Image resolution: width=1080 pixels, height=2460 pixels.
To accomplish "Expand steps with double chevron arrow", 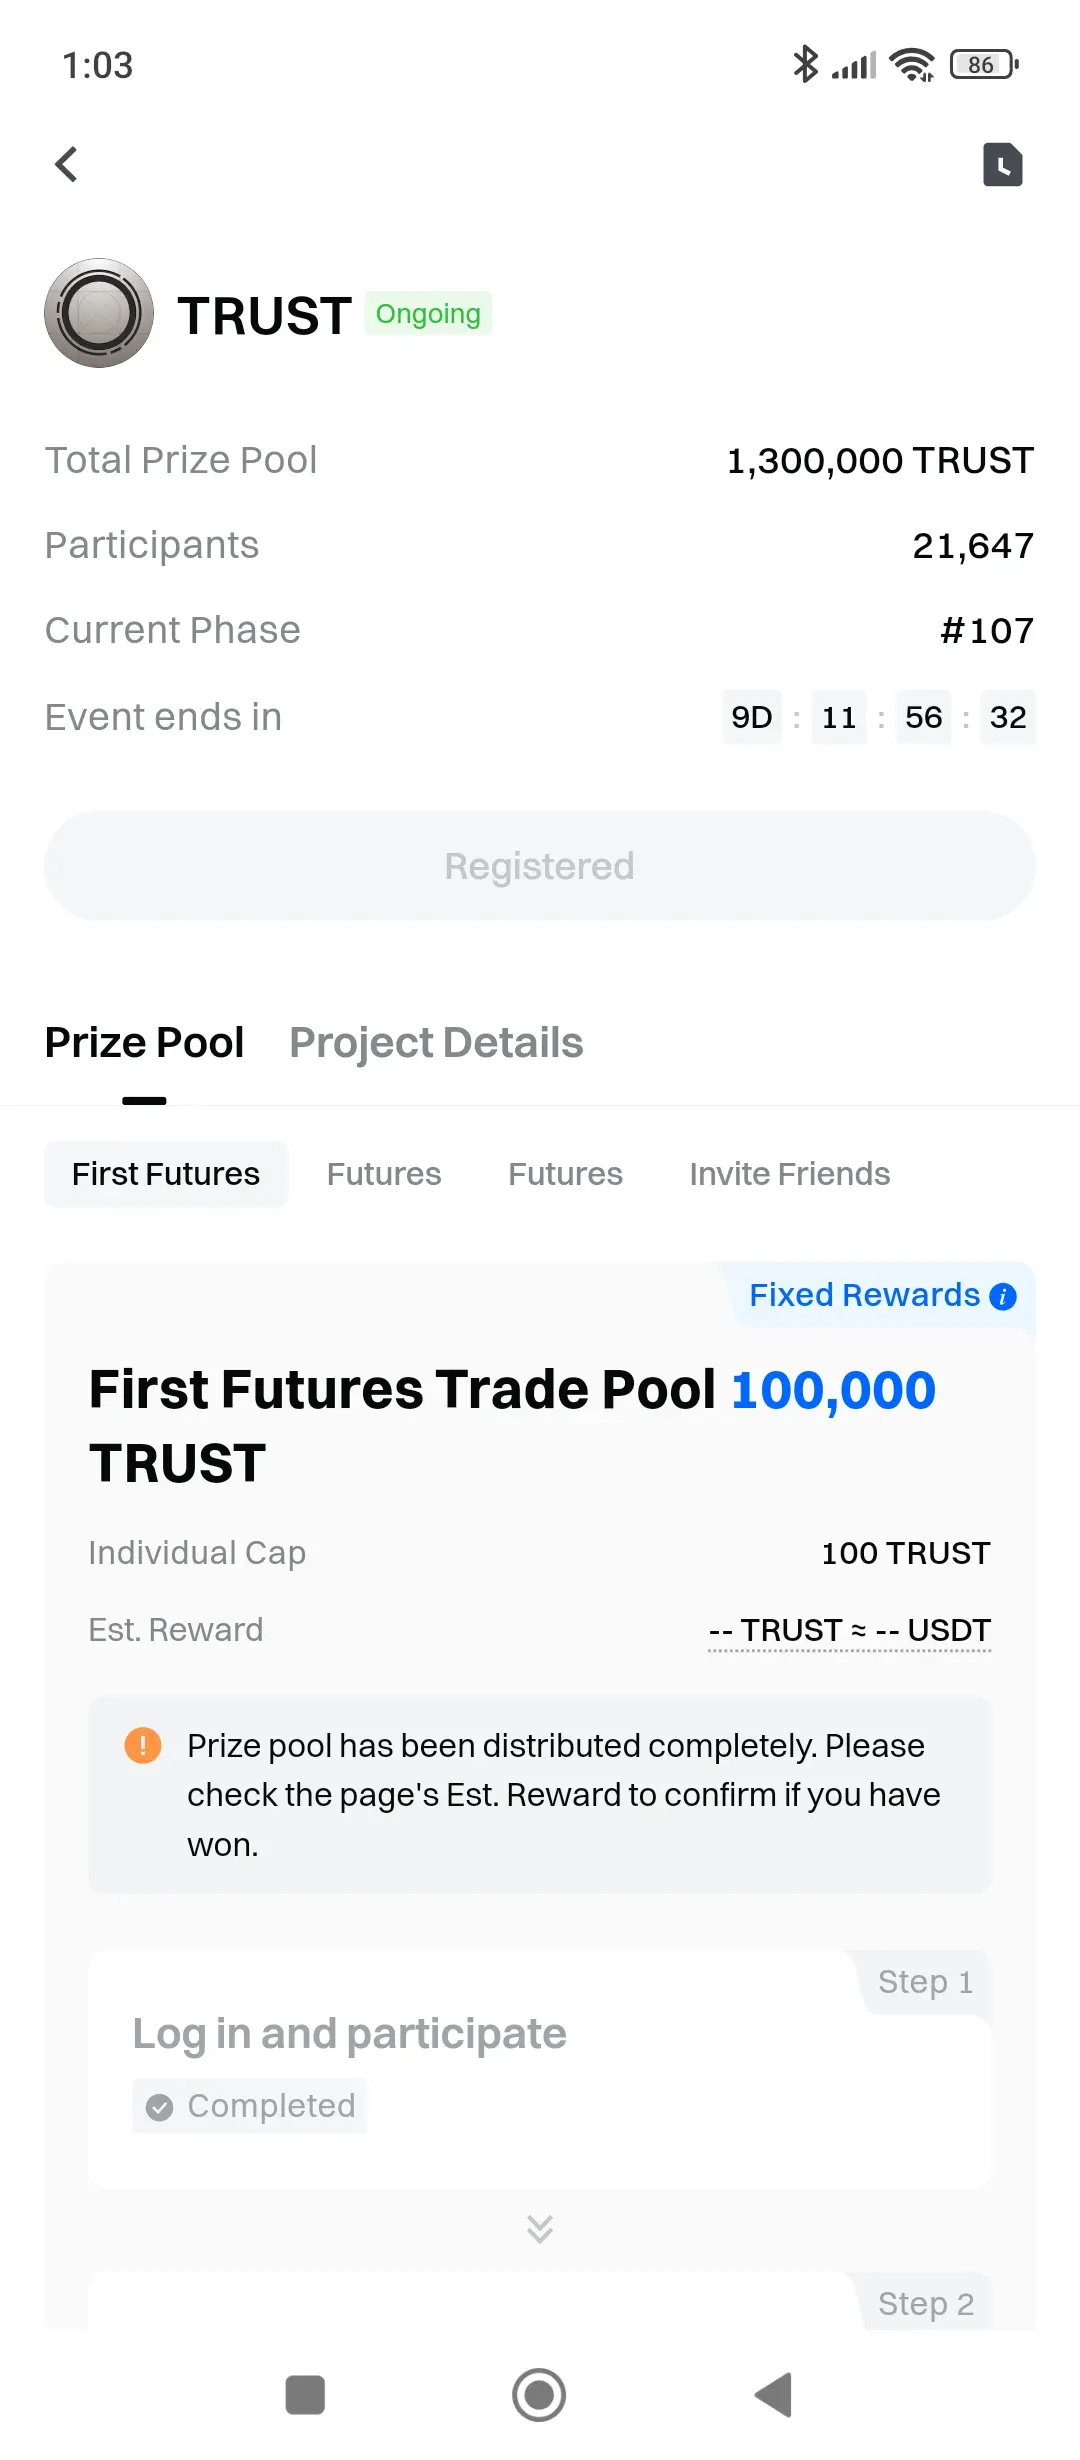I will click(x=540, y=2229).
